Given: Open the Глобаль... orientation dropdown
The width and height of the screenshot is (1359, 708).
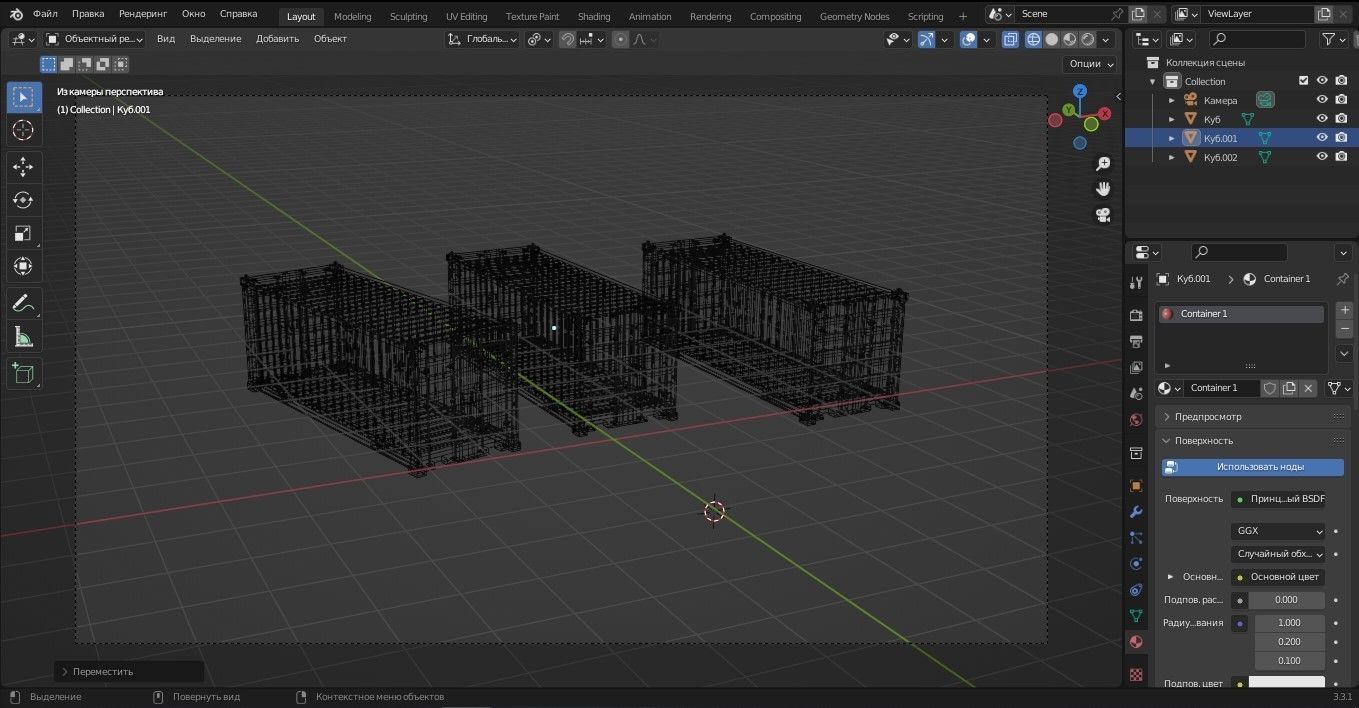Looking at the screenshot, I should click(x=482, y=39).
